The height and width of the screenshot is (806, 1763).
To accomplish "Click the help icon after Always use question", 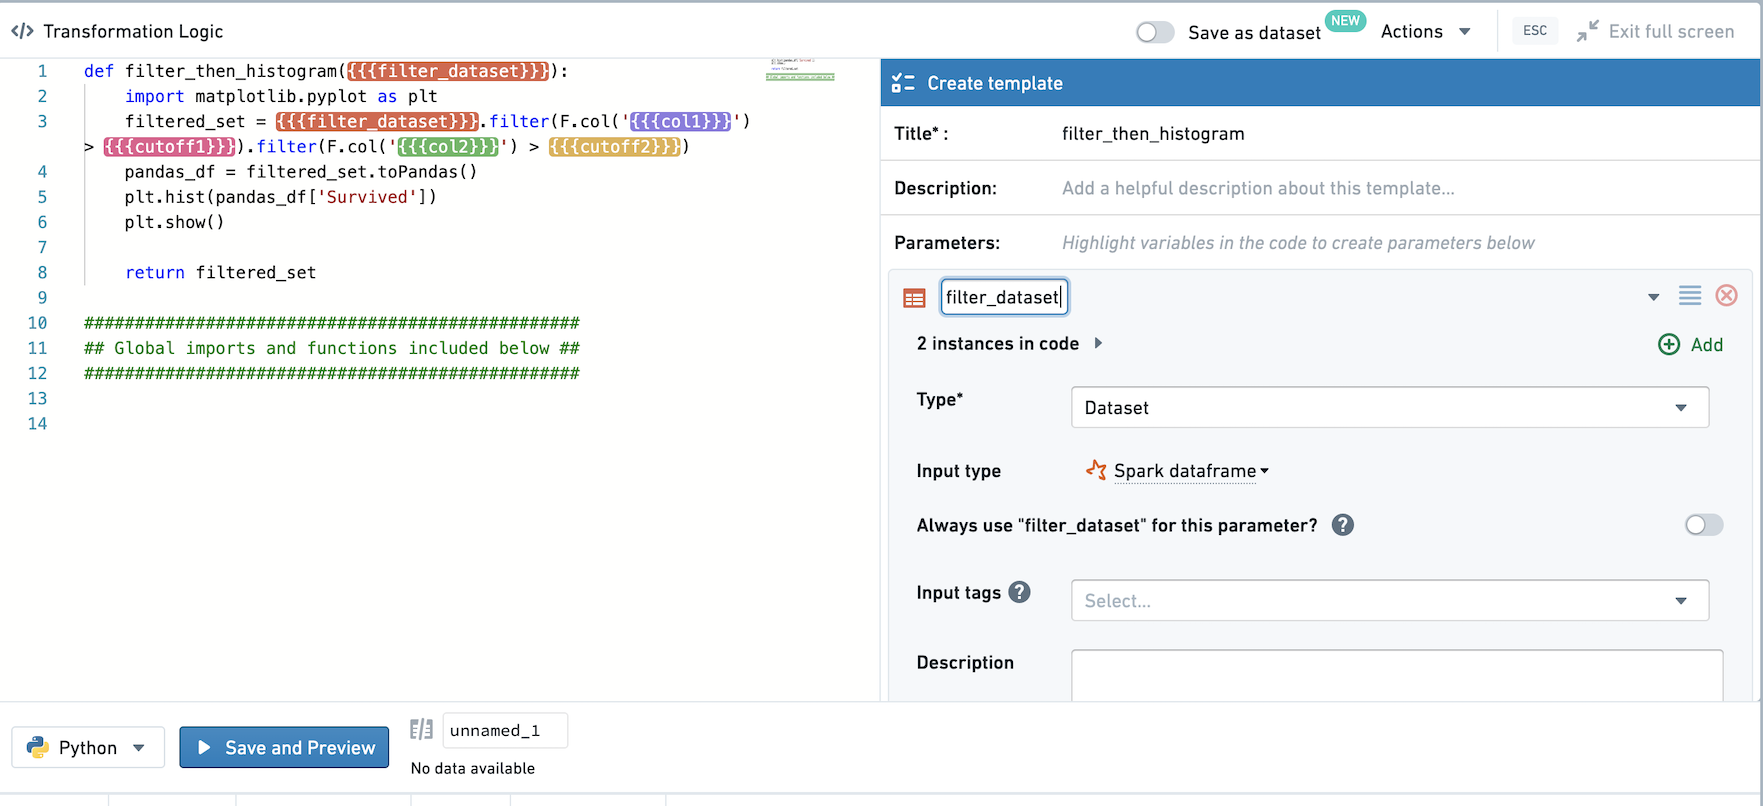I will 1343,525.
